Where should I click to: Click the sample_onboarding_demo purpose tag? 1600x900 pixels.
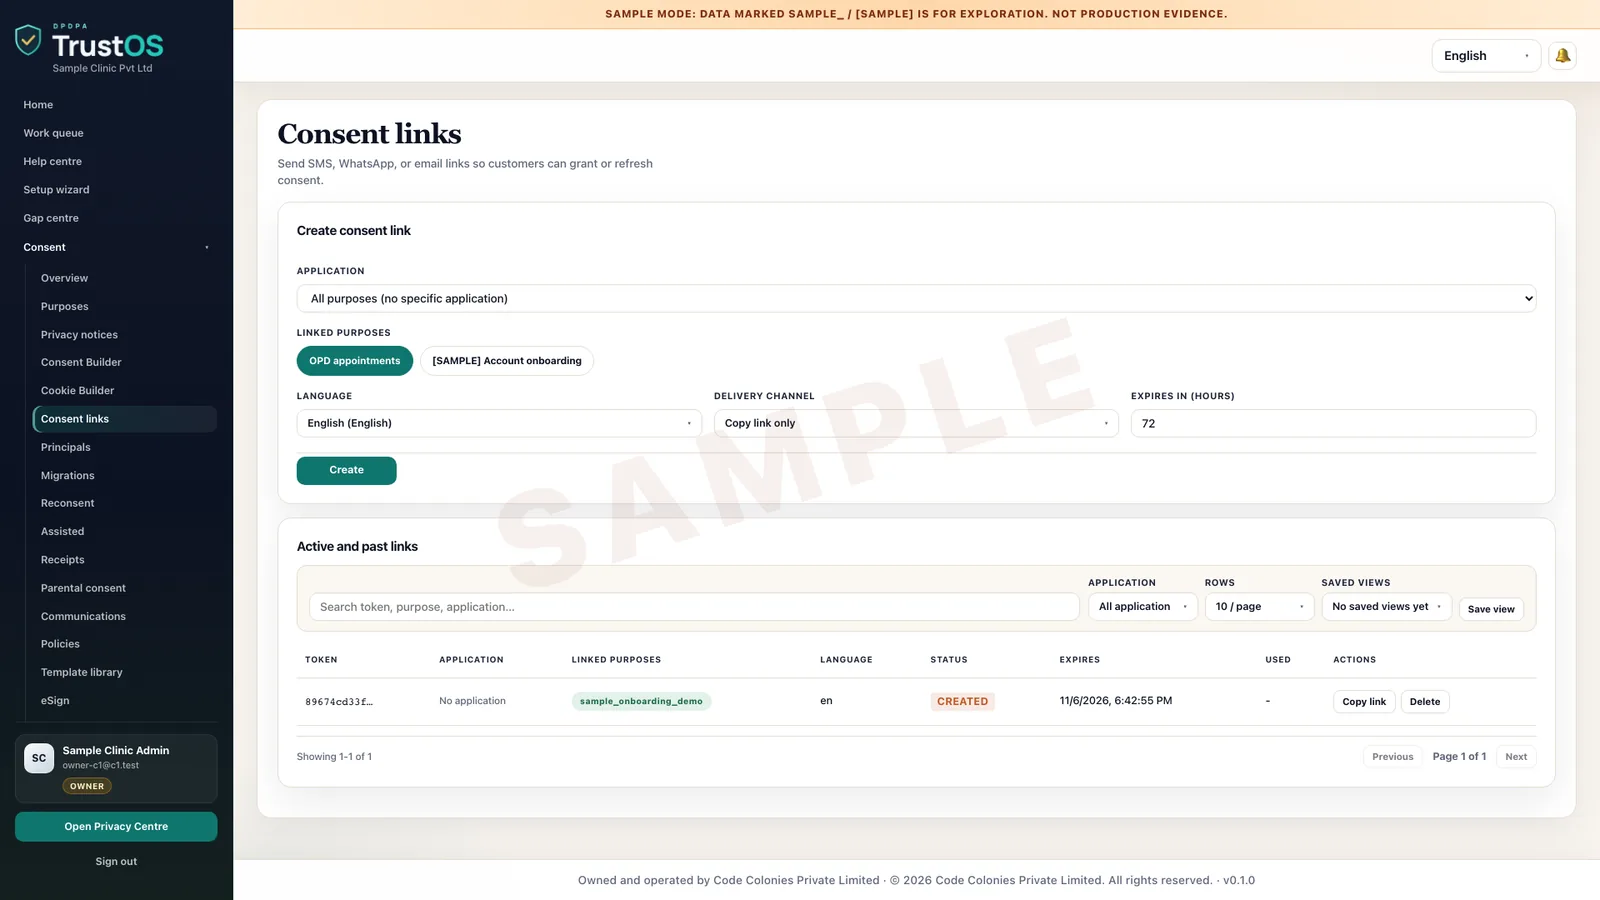(x=641, y=701)
